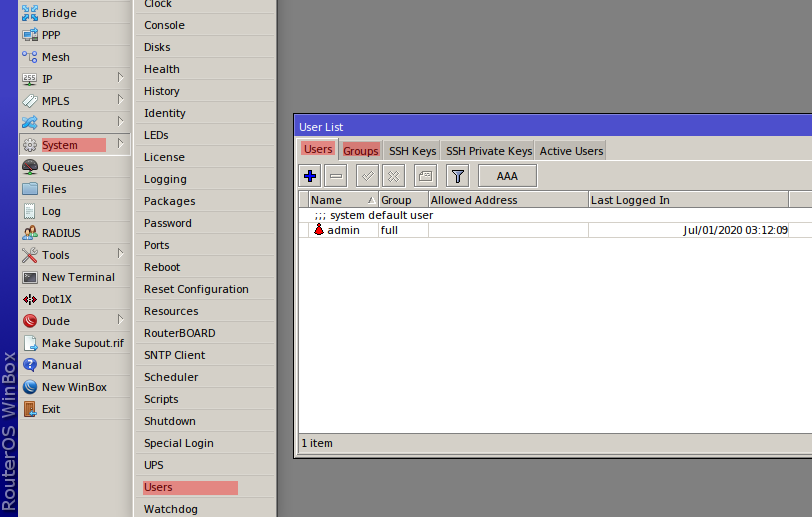Click the Bridge sidebar icon
Image resolution: width=812 pixels, height=517 pixels.
pos(30,13)
